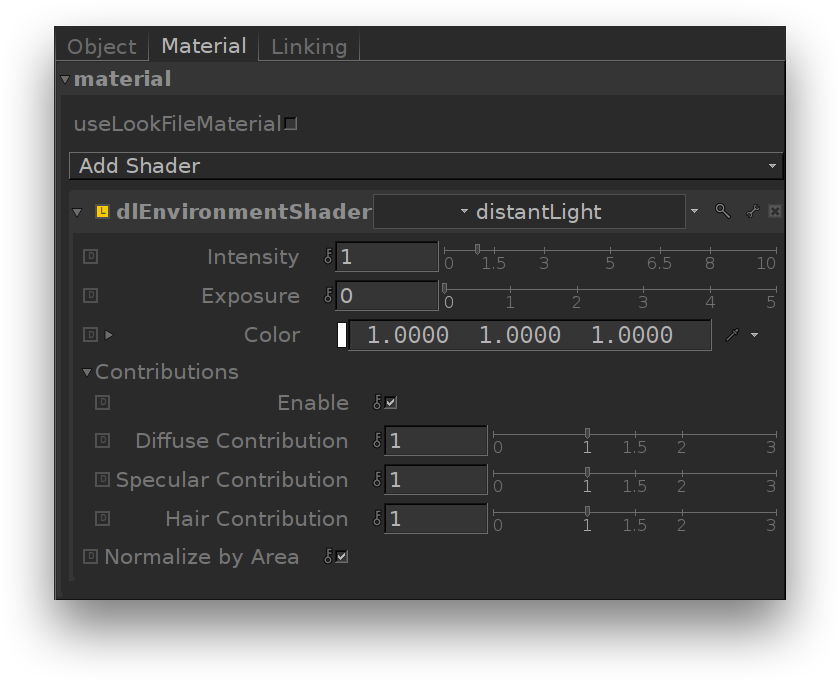Click the Color eyedropper picker icon
Screen dimensions: 840x682
(732, 335)
